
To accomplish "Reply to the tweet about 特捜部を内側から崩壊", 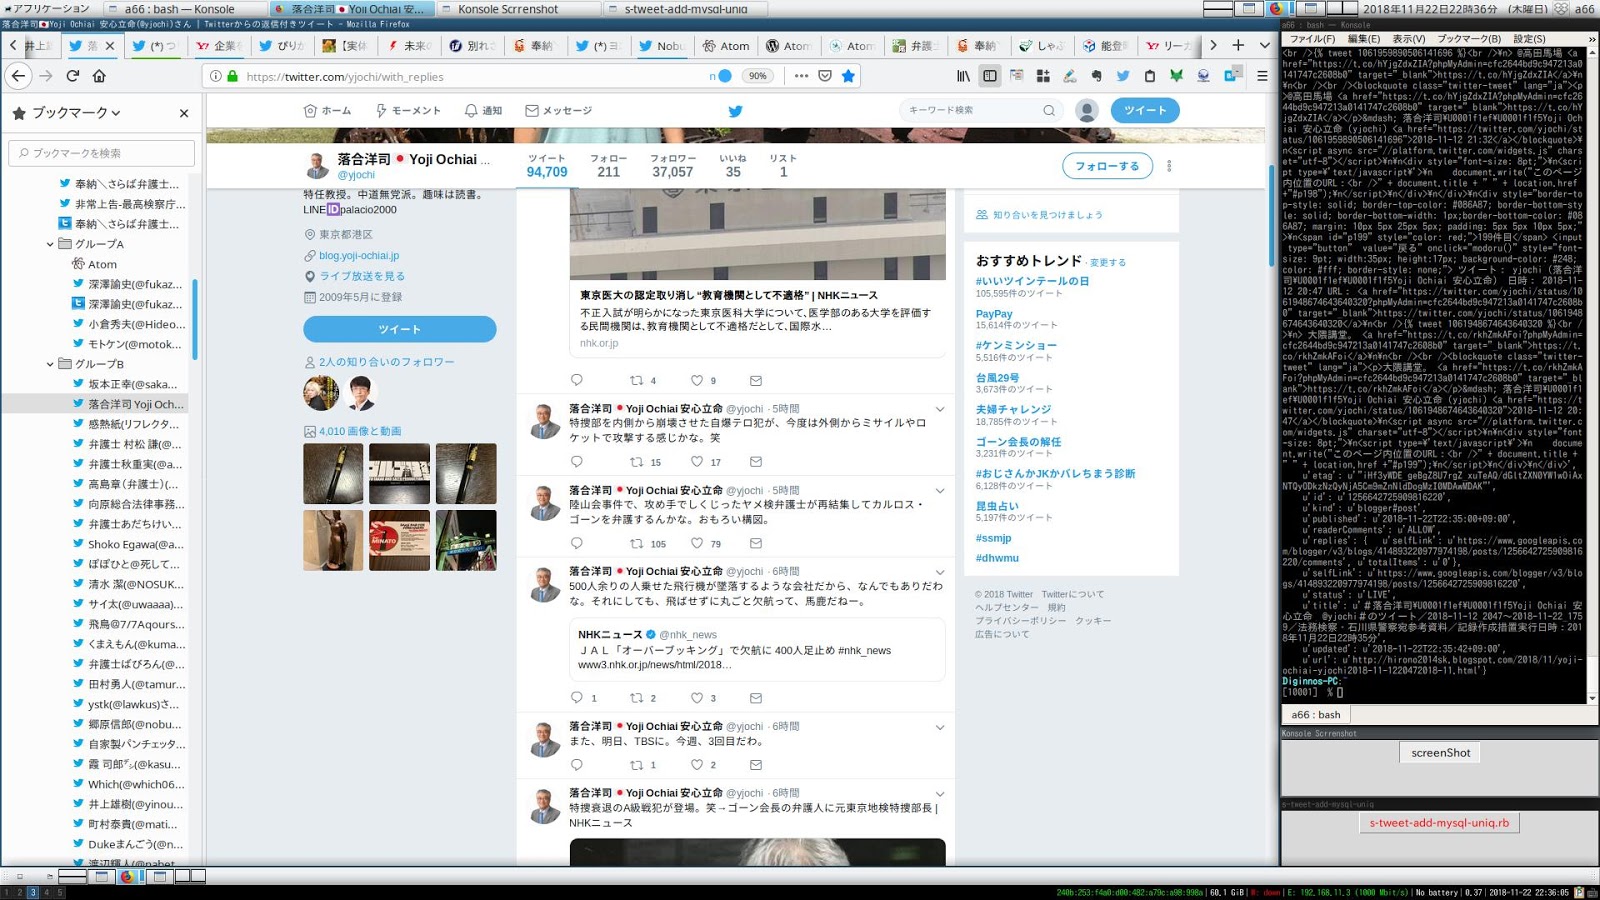I will coord(576,462).
